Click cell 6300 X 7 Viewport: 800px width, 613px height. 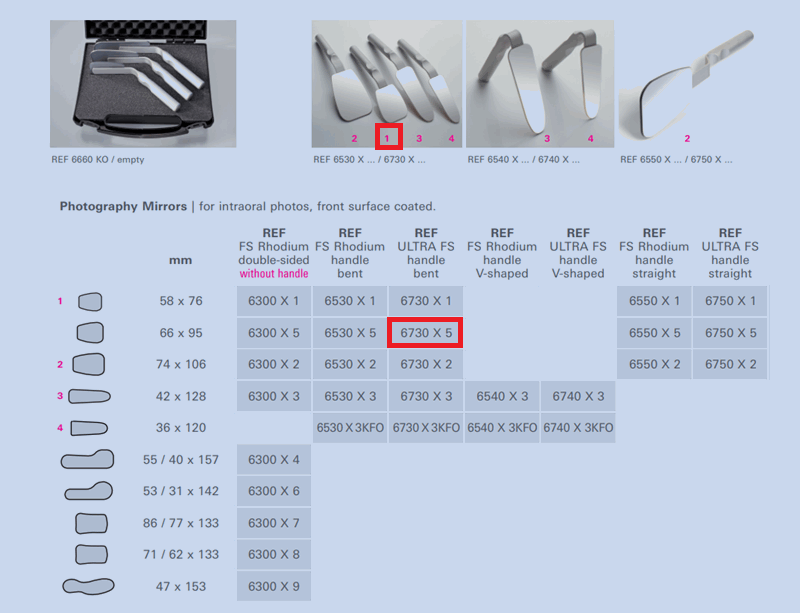[x=274, y=523]
